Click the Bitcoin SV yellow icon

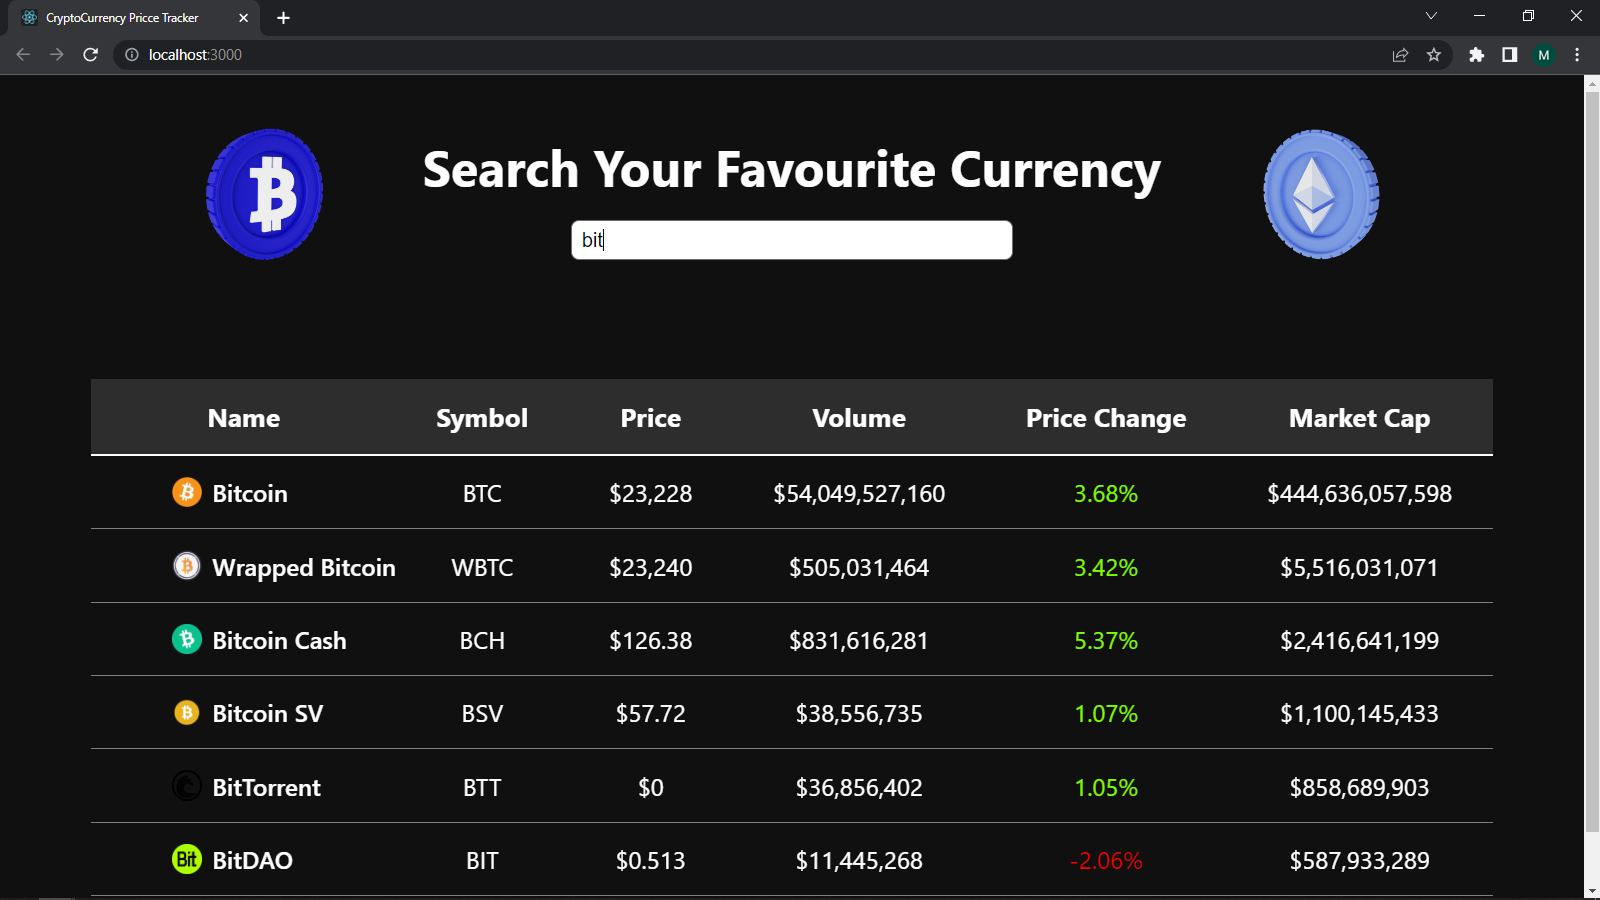click(x=187, y=712)
